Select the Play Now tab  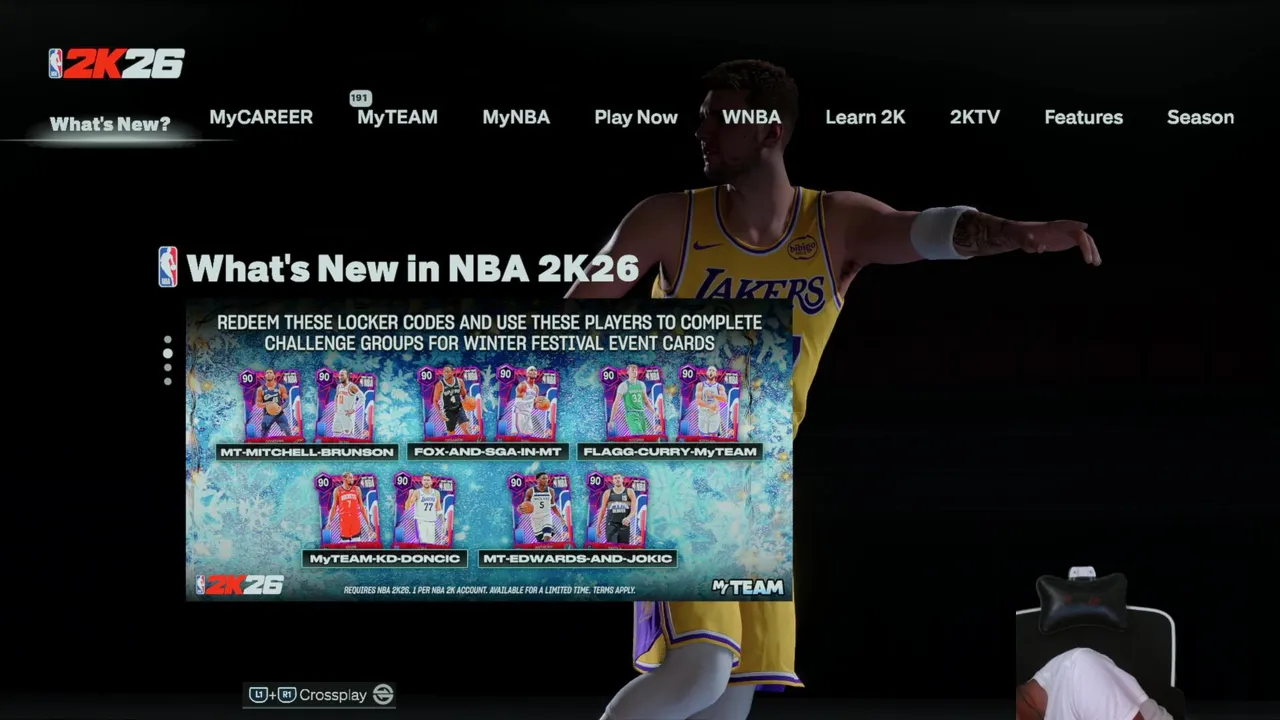[x=636, y=117]
